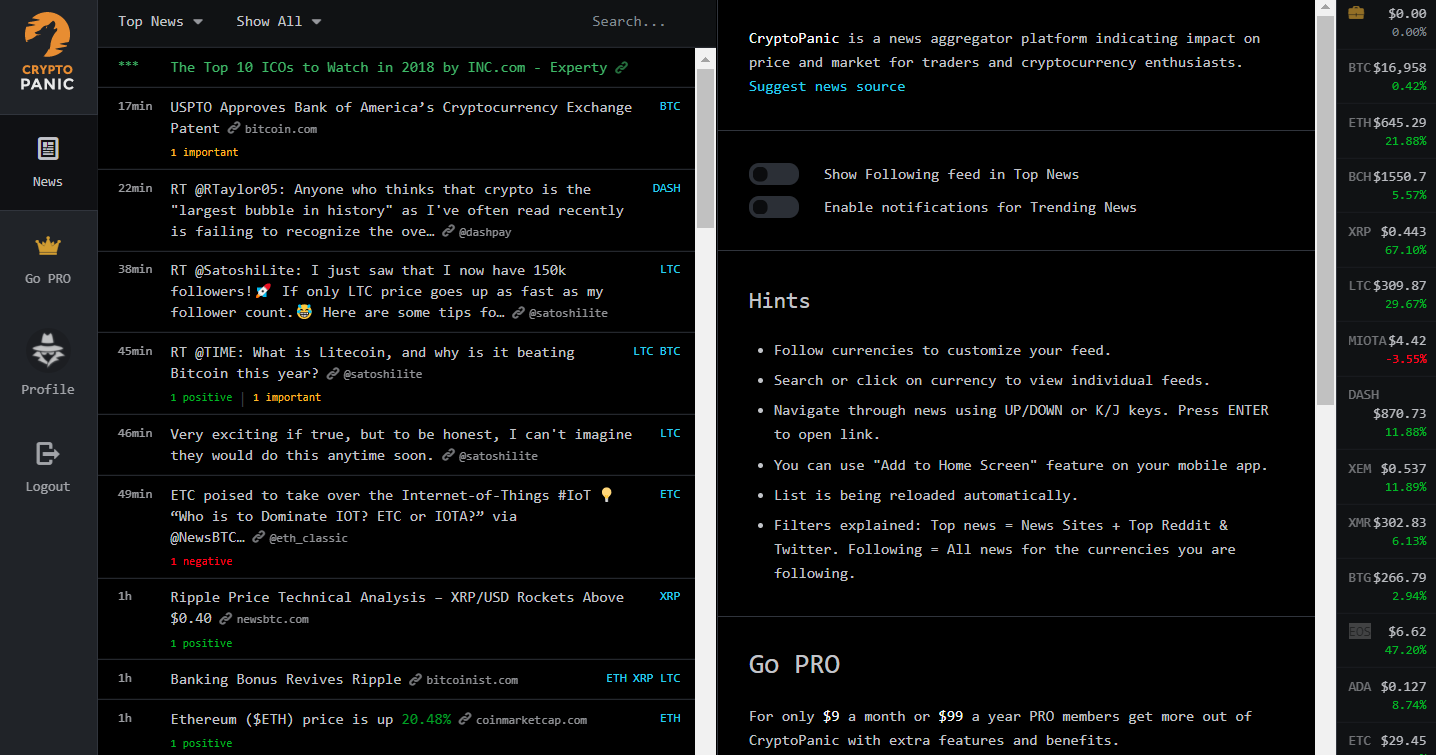Viewport: 1436px width, 755px height.
Task: Click XRP tag on Ripple analysis article
Action: [670, 596]
